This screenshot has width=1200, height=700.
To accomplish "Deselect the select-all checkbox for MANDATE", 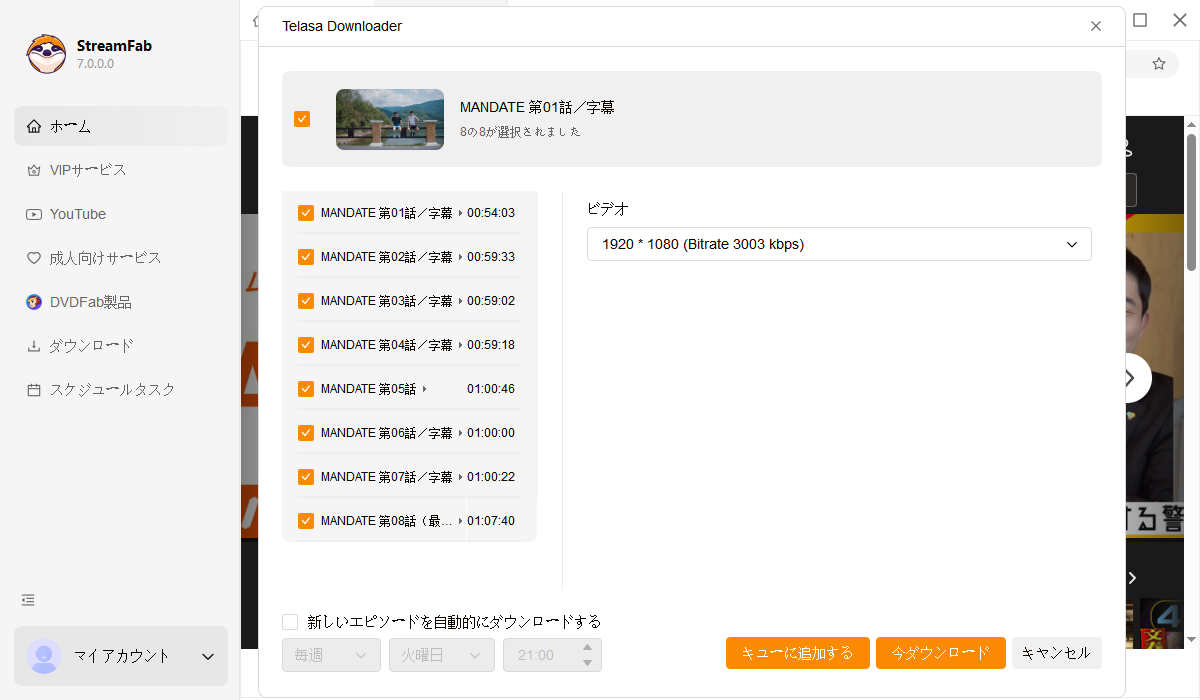I will (x=302, y=118).
